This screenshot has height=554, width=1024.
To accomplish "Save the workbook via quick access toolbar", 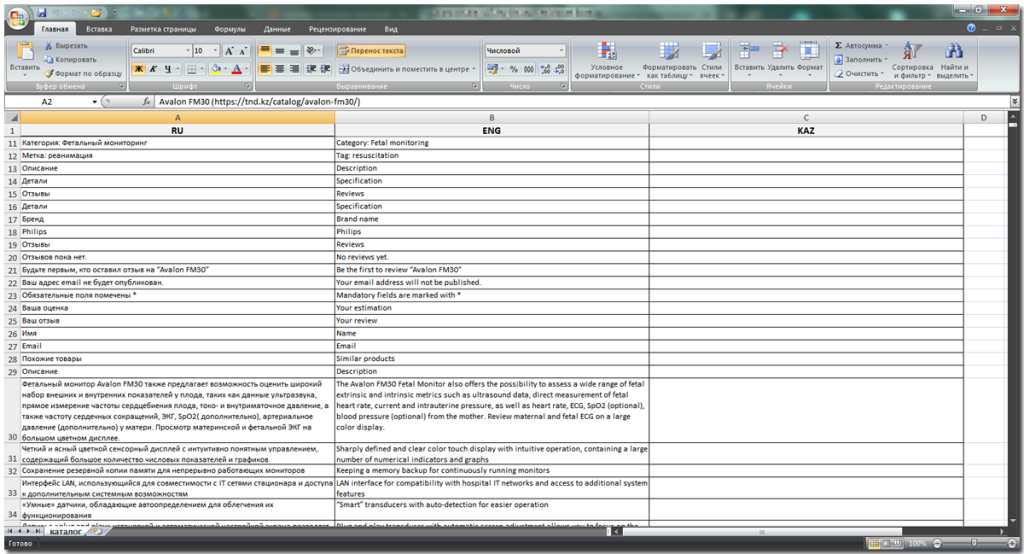I will (42, 12).
